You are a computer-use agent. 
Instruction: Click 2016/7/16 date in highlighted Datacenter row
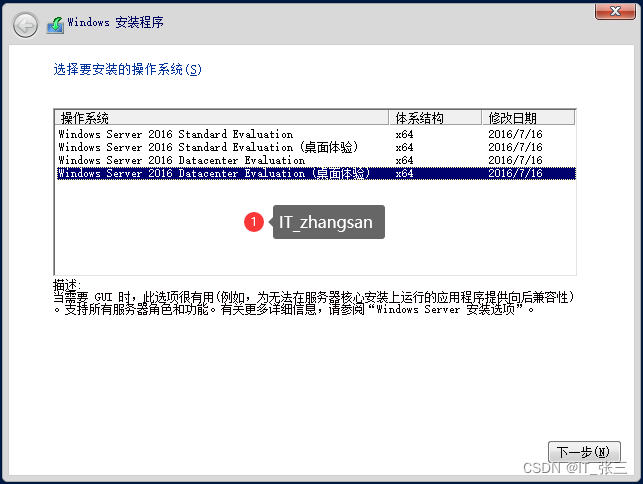pyautogui.click(x=515, y=174)
